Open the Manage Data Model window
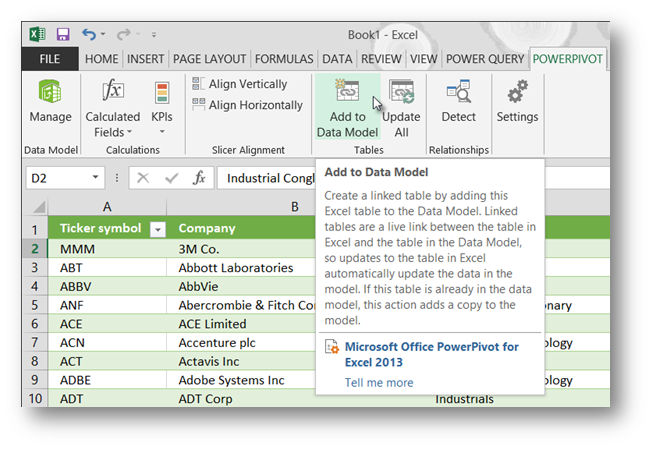The height and width of the screenshot is (449, 652). click(x=50, y=102)
